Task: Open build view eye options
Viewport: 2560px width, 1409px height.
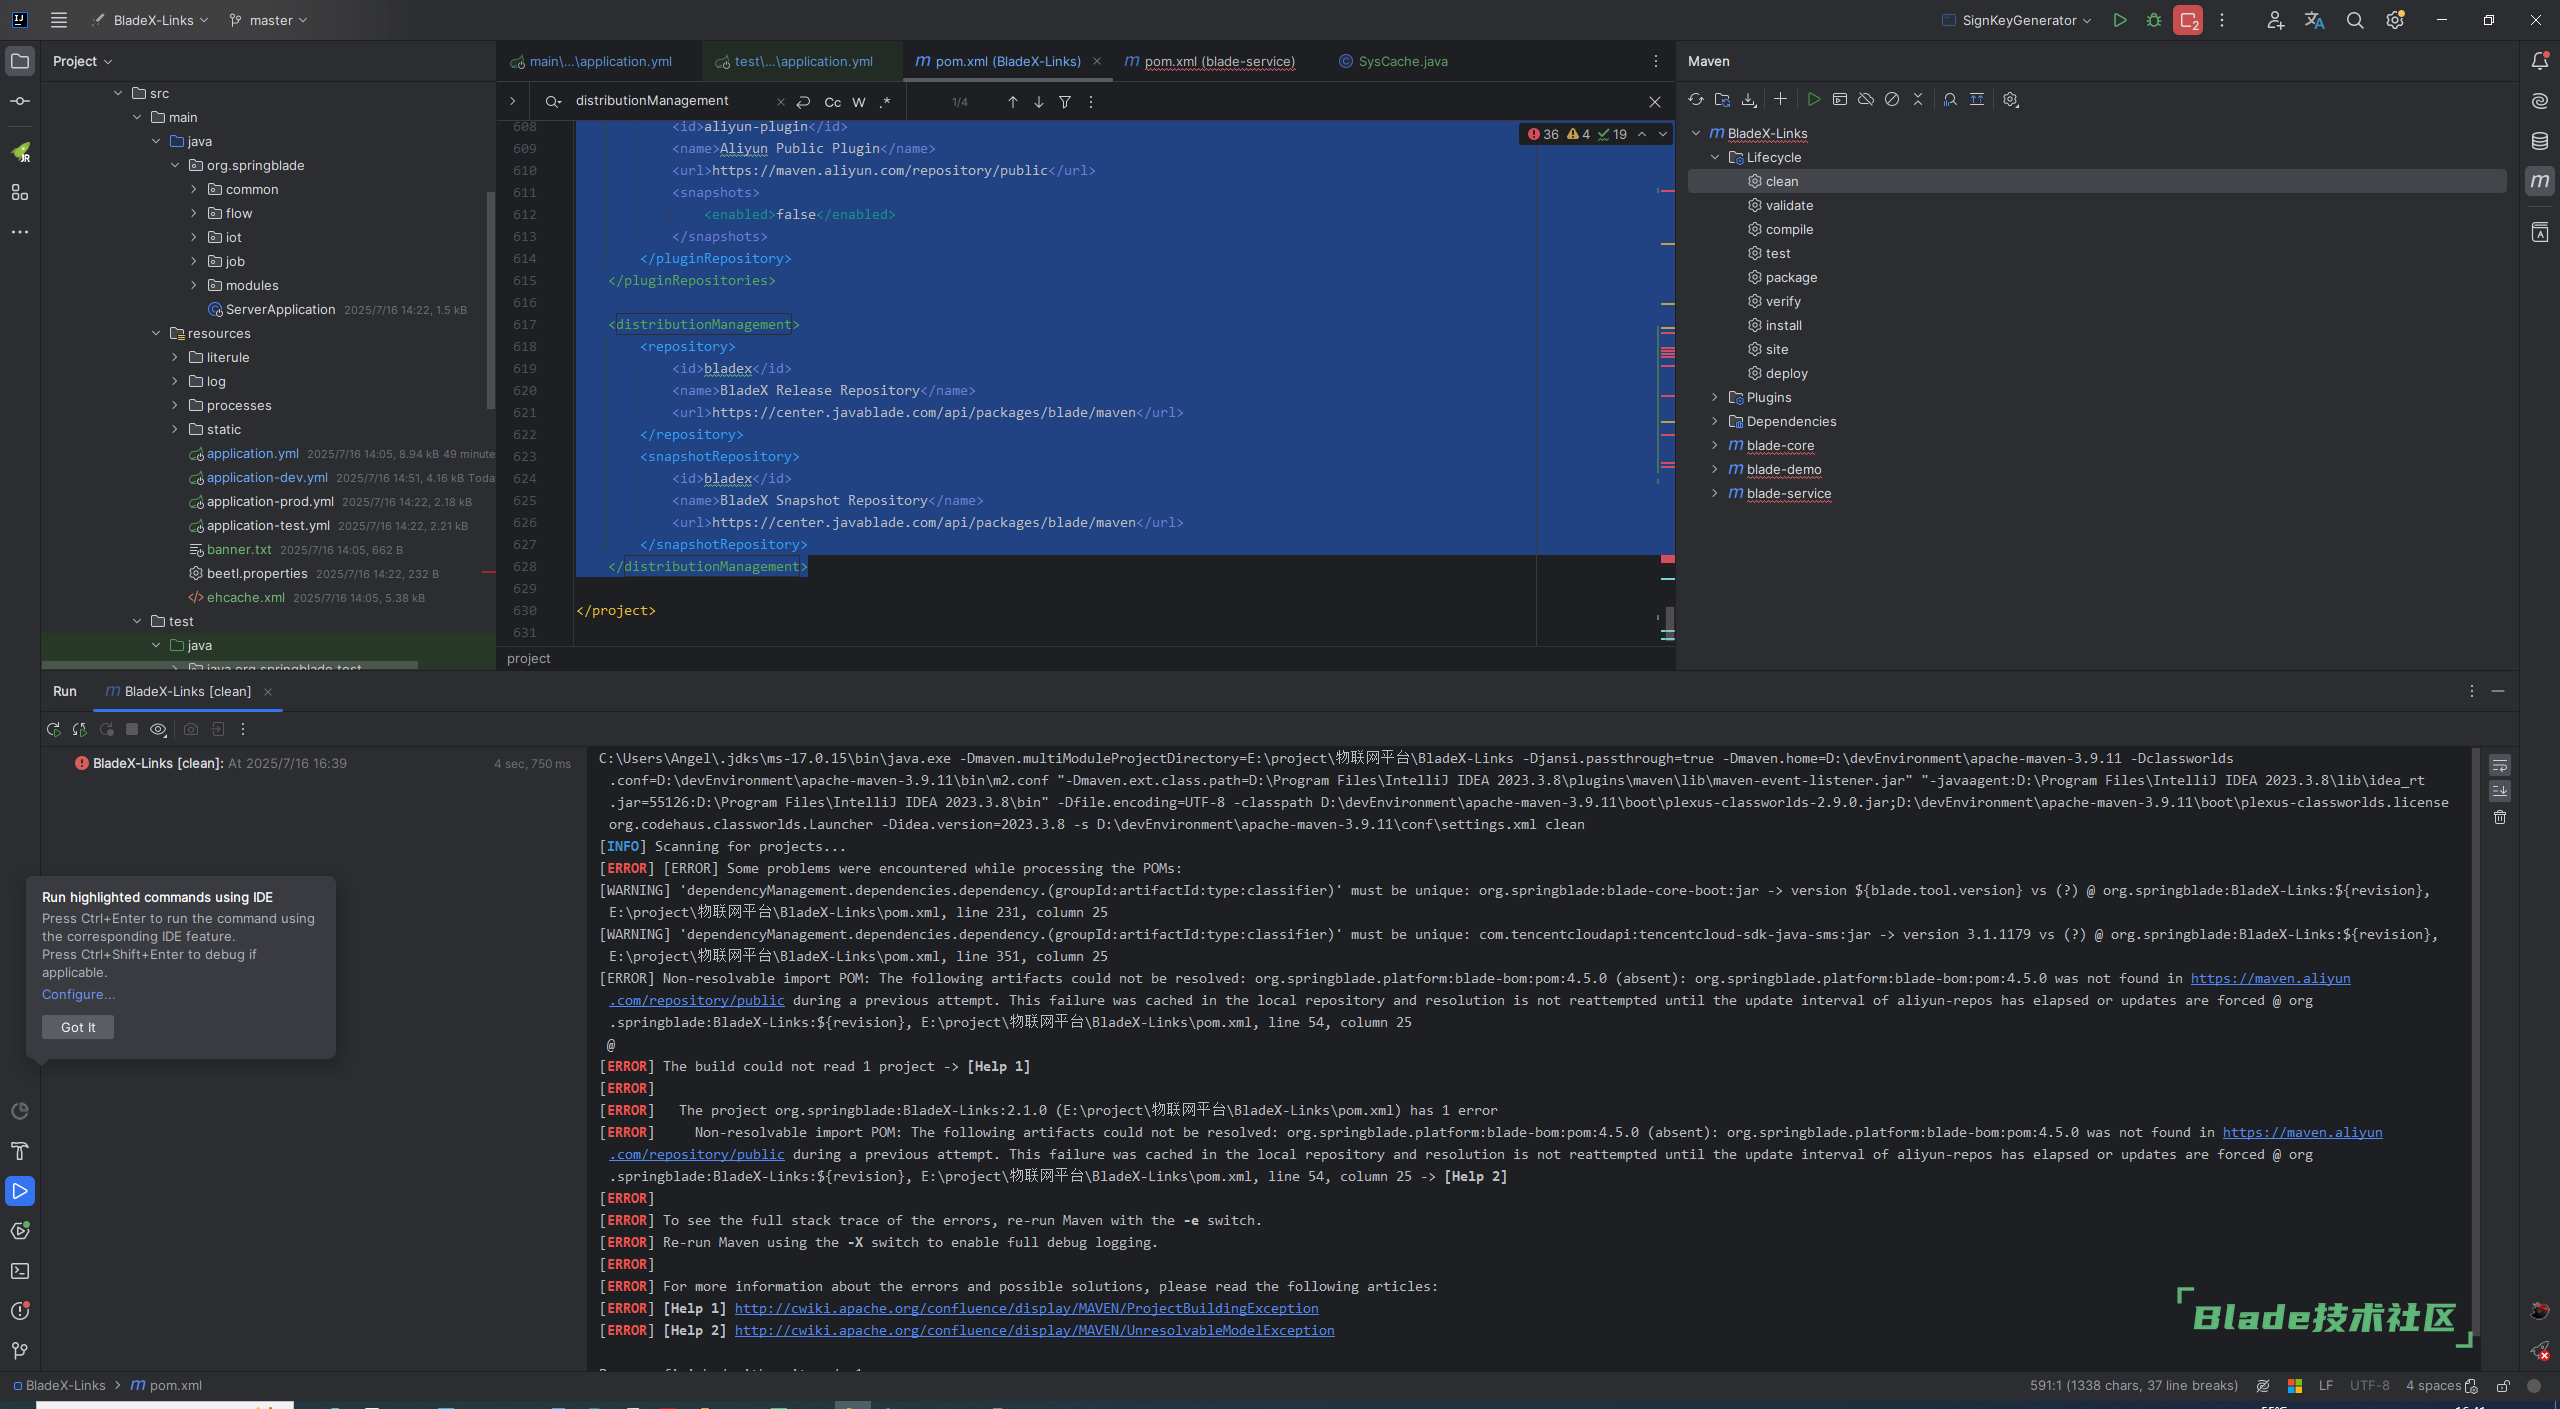Action: pyautogui.click(x=158, y=729)
